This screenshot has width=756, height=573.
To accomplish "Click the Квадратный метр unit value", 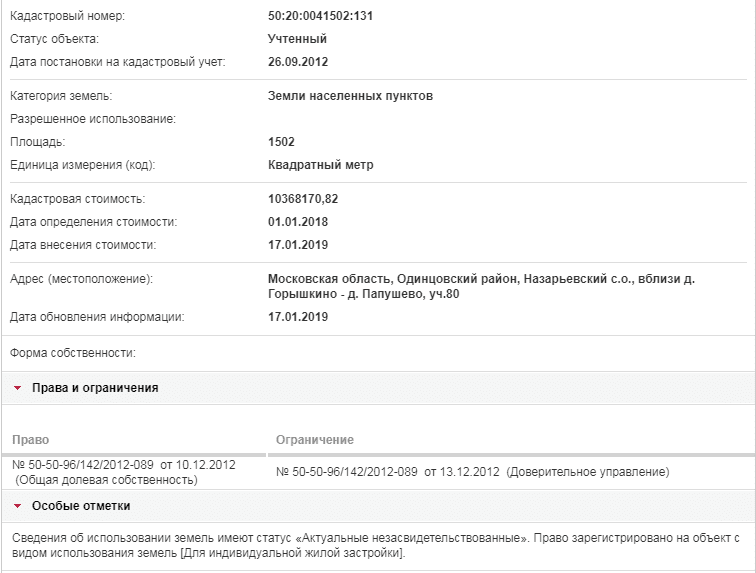I will (x=321, y=165).
